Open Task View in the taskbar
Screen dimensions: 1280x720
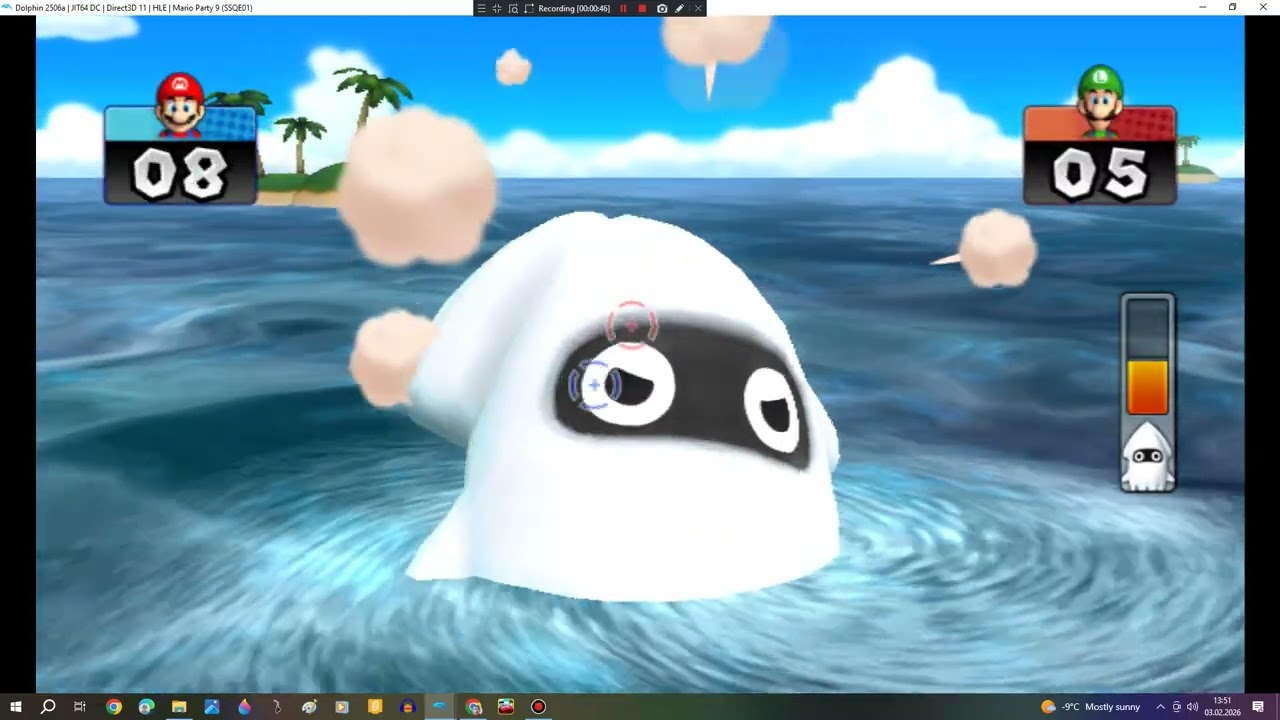coord(80,707)
